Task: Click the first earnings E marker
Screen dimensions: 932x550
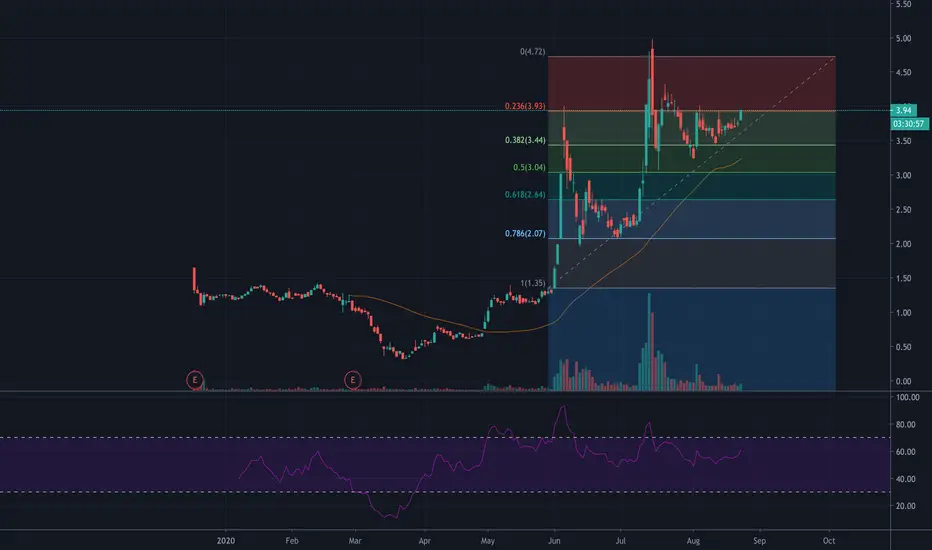Action: pyautogui.click(x=195, y=379)
